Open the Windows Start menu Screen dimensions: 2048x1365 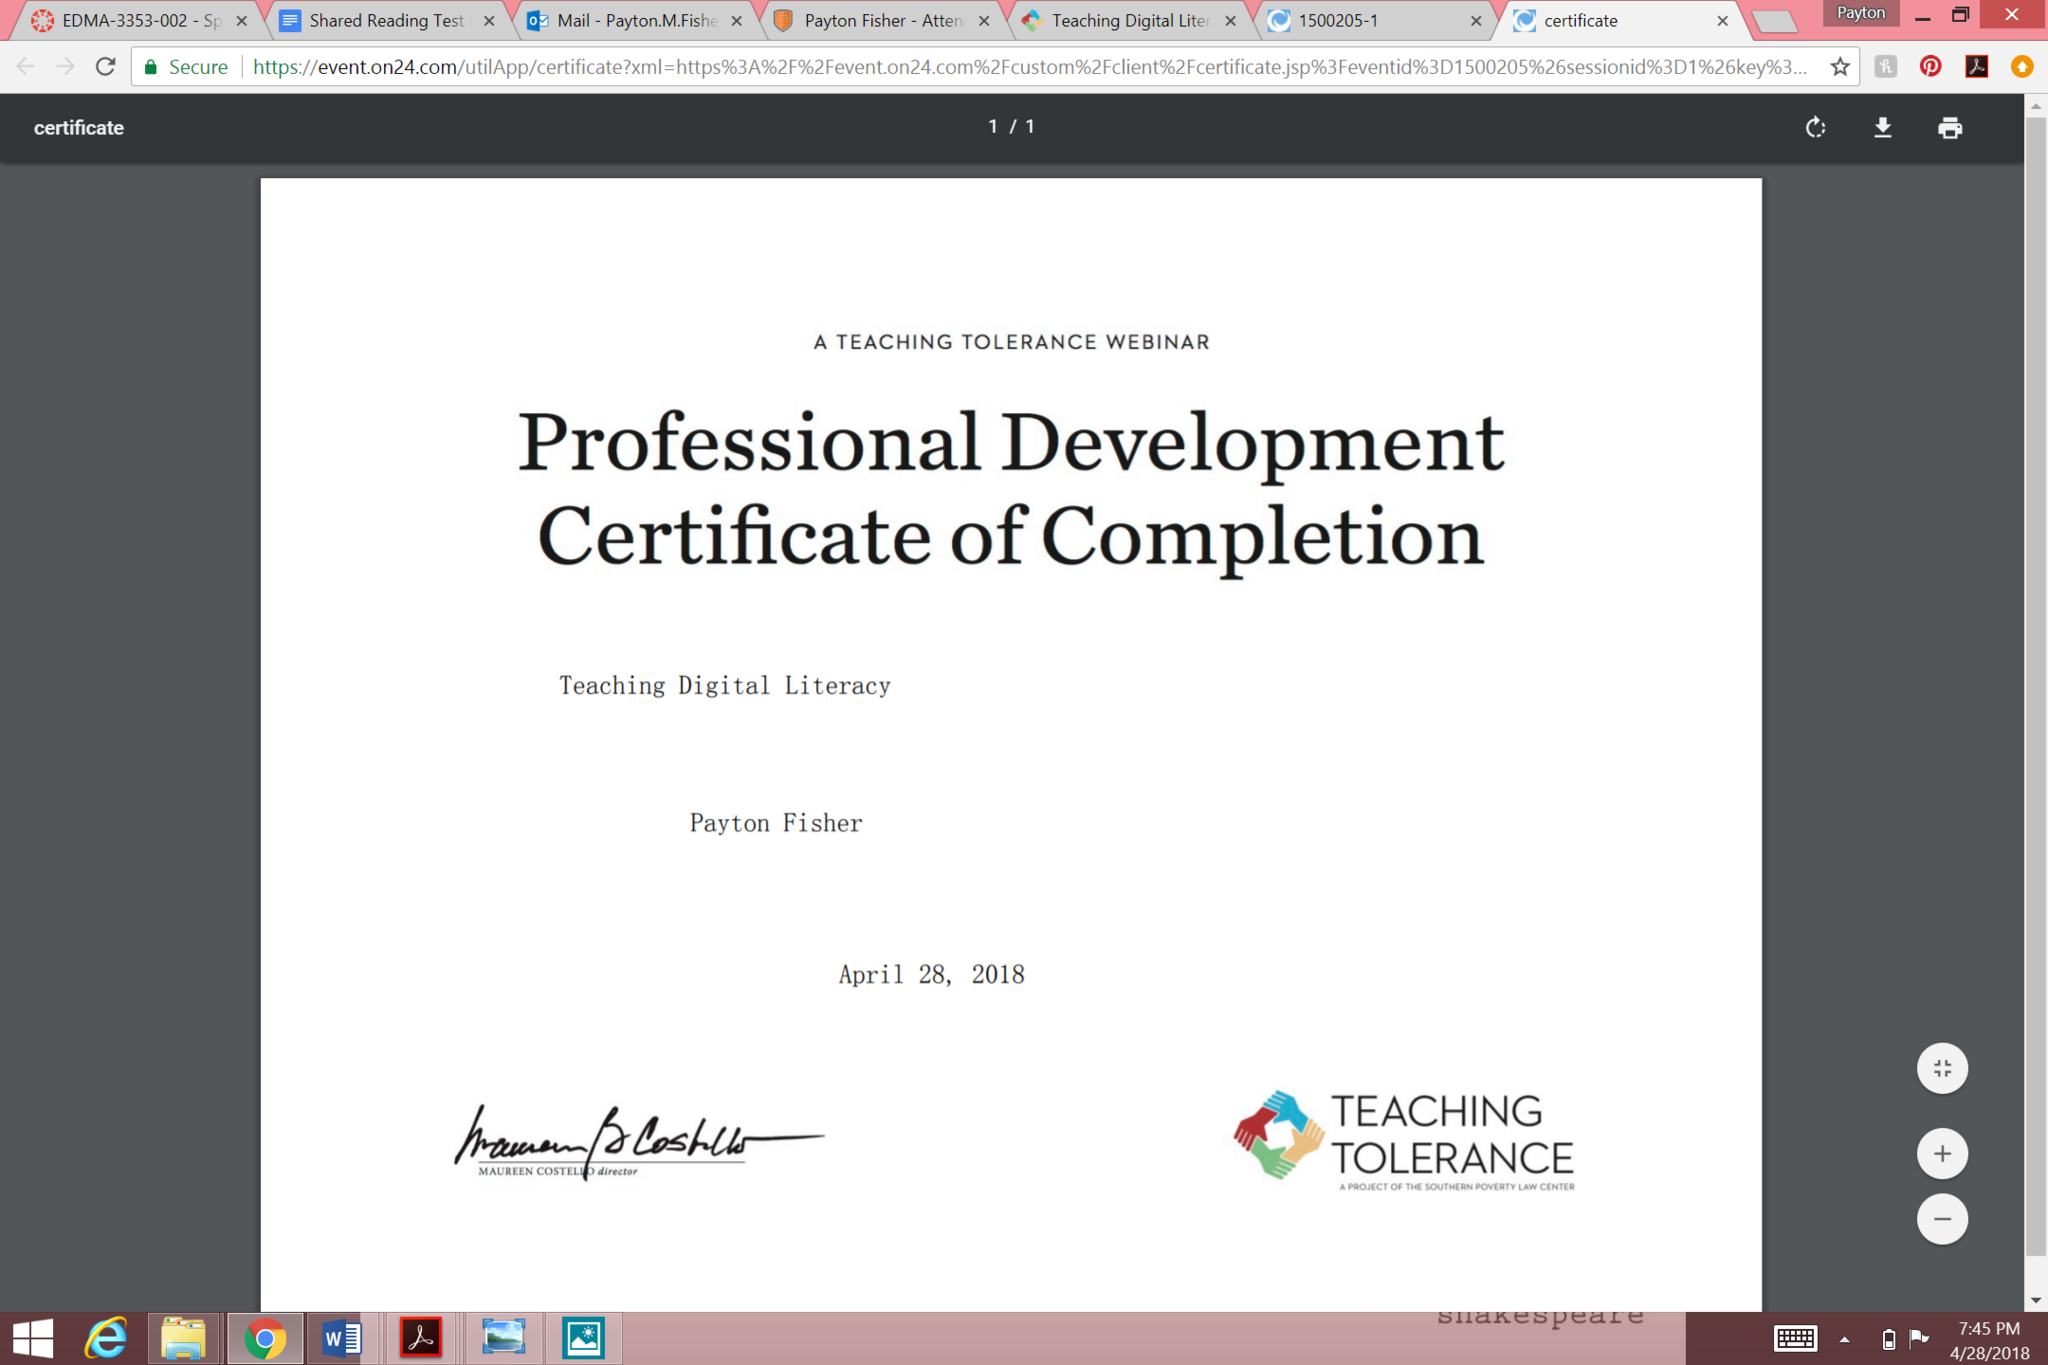coord(32,1338)
